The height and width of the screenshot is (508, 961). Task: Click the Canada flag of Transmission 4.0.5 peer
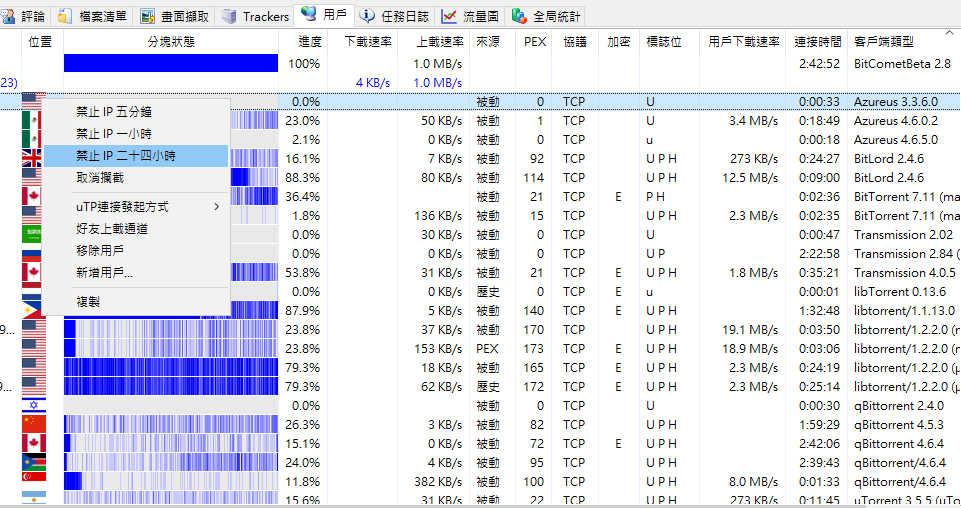point(32,273)
